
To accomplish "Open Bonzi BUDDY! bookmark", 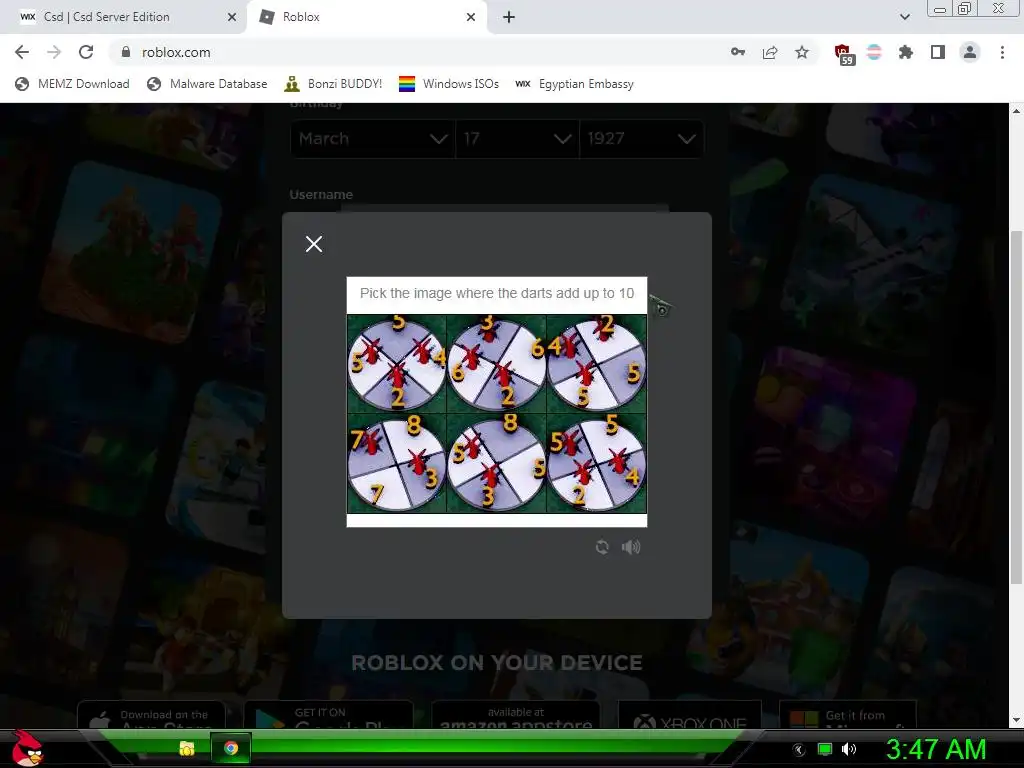I will point(333,84).
